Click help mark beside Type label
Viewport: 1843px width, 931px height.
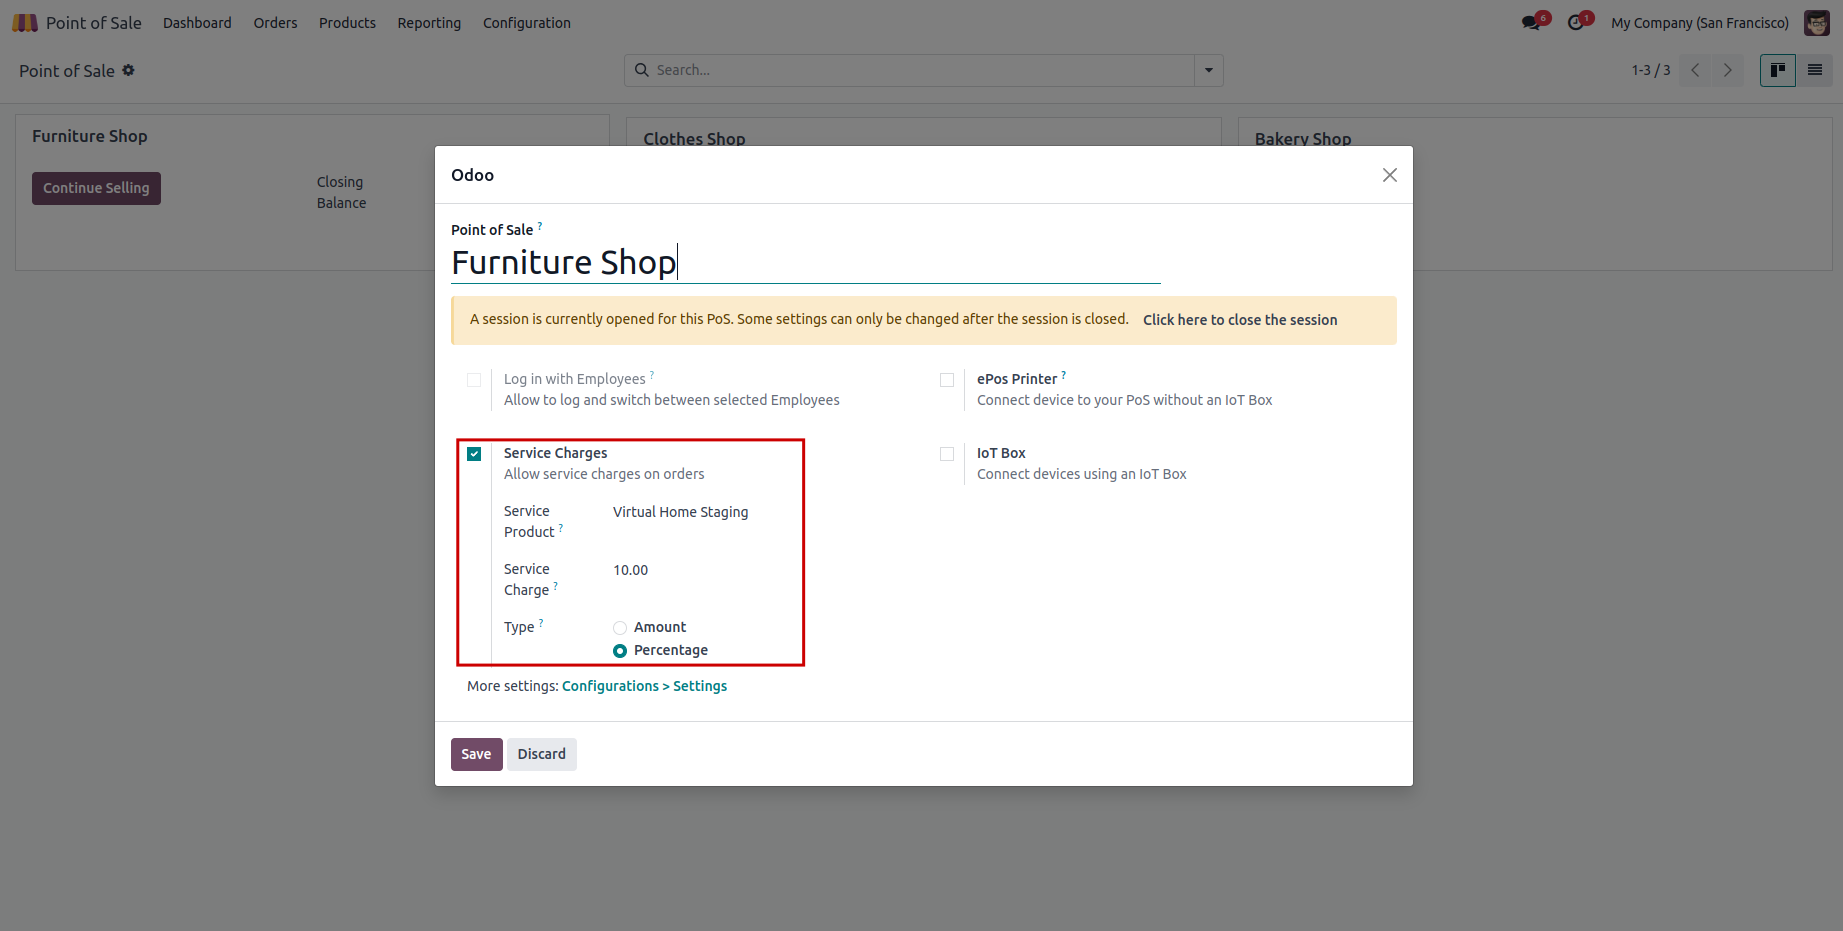tap(541, 623)
